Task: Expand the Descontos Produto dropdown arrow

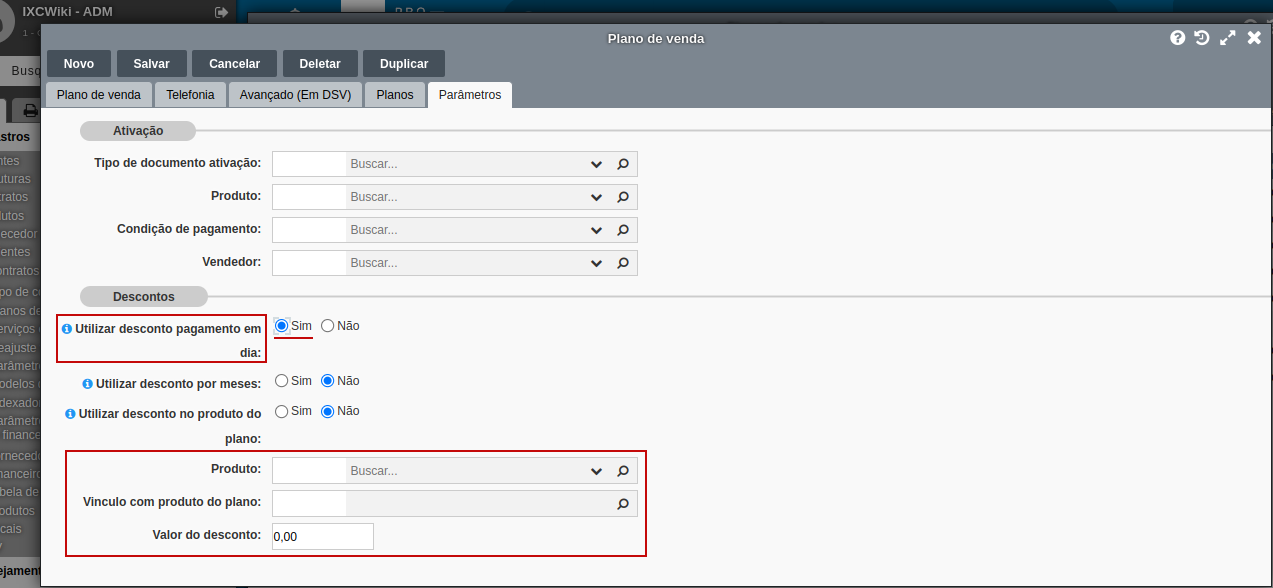Action: point(596,471)
